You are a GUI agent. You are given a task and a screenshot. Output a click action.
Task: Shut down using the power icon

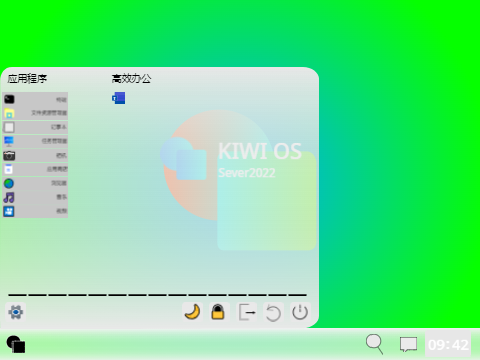pyautogui.click(x=300, y=312)
